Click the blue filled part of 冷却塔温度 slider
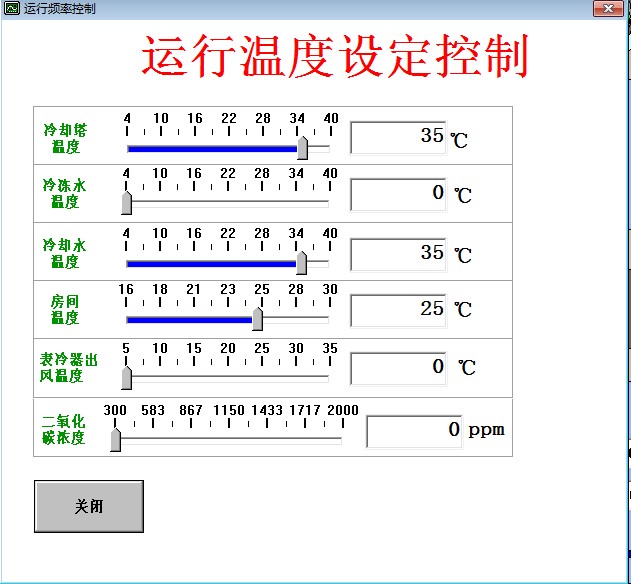This screenshot has width=631, height=584. (210, 149)
